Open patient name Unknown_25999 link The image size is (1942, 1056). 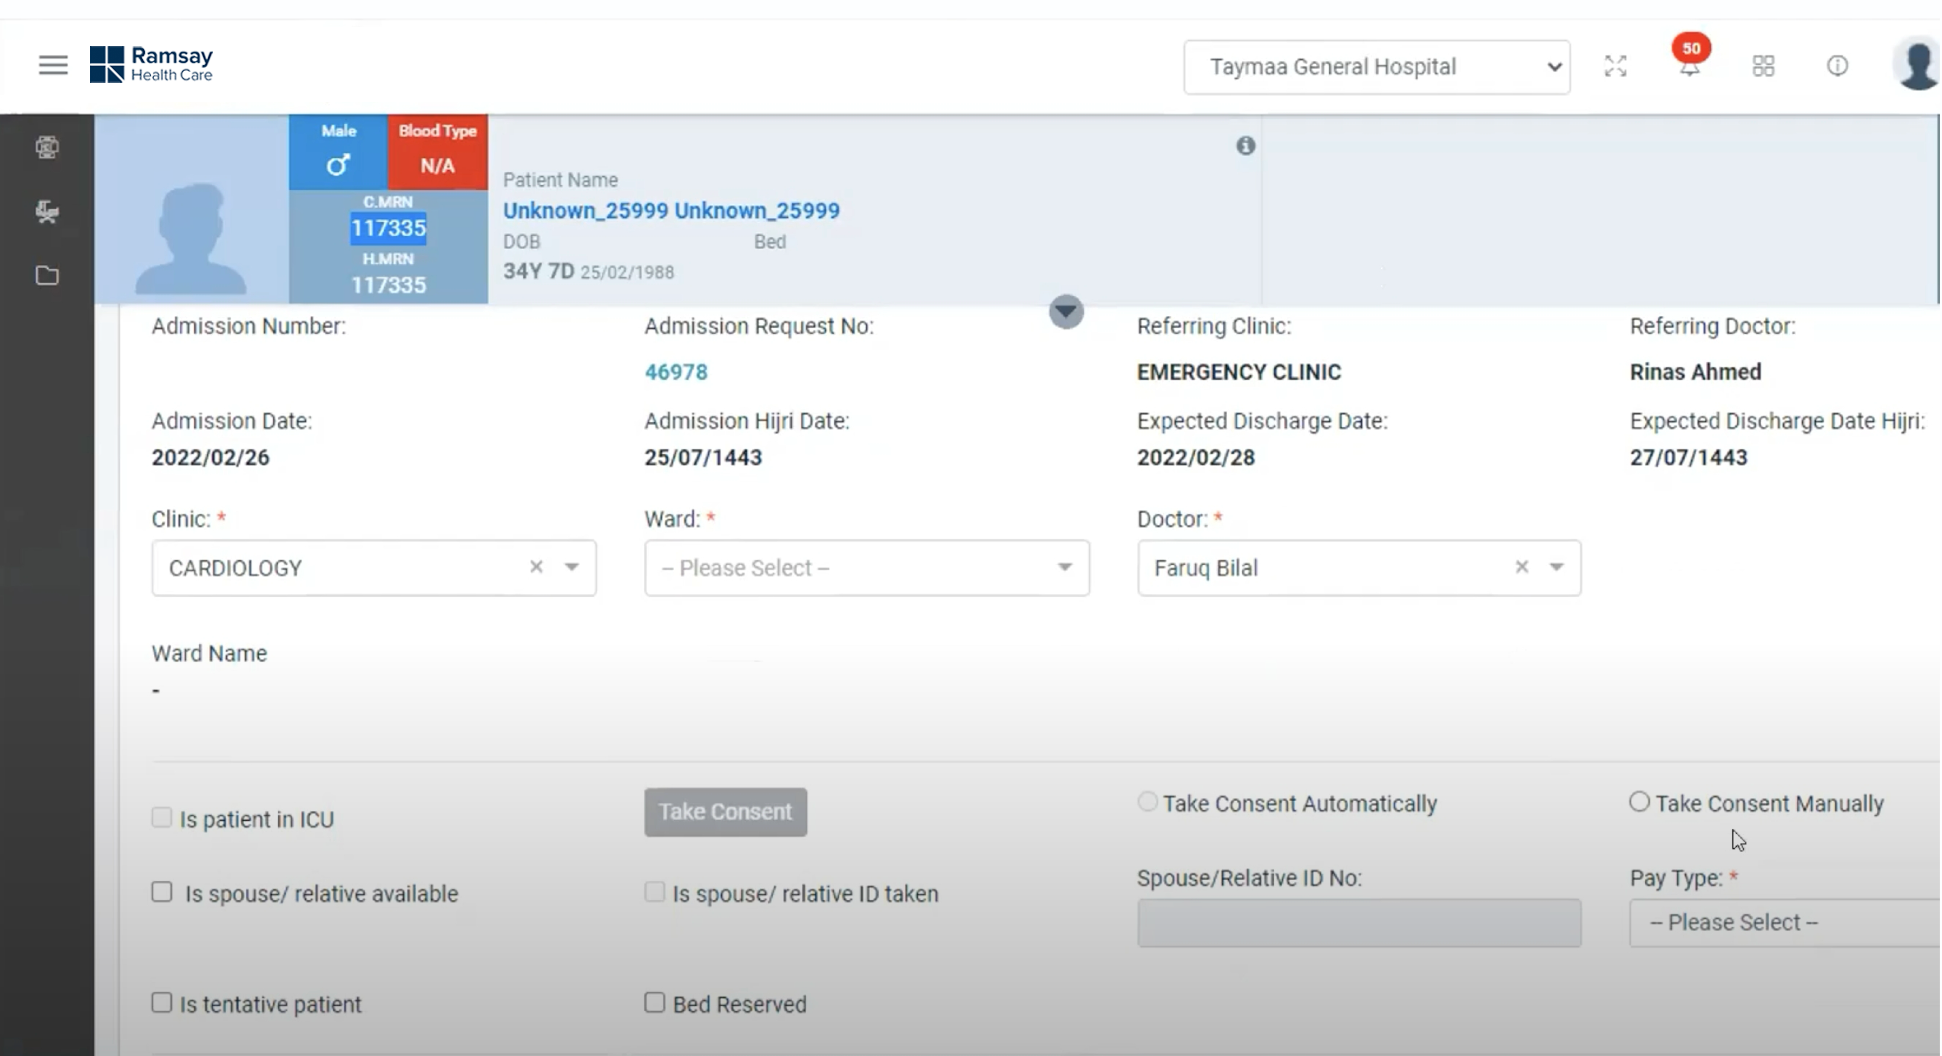tap(671, 211)
